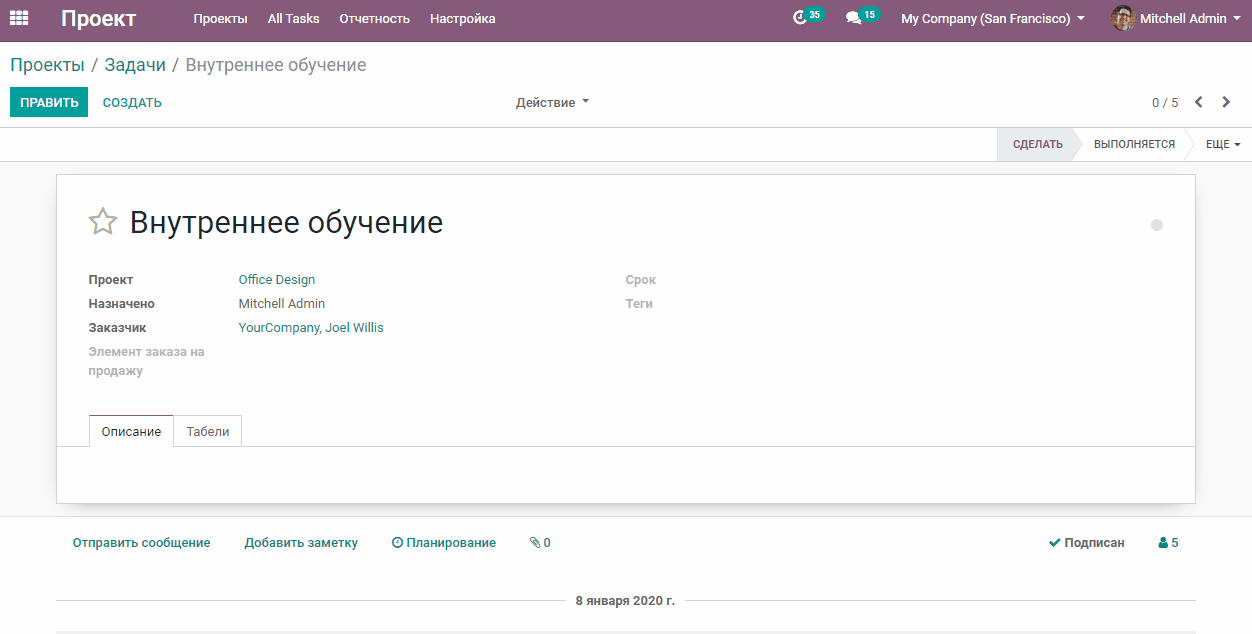Click Mitchell Admin avatar picture
Viewport: 1252px width, 634px height.
tap(1123, 18)
